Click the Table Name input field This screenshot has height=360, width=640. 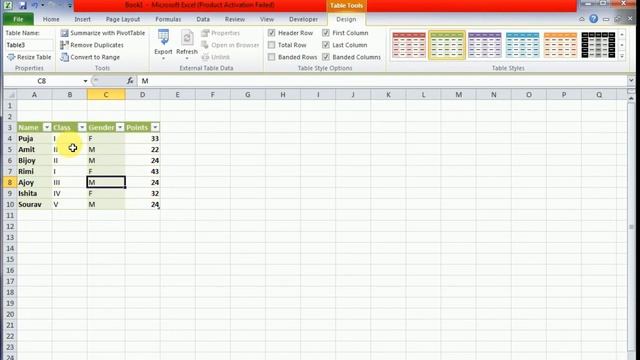29,45
